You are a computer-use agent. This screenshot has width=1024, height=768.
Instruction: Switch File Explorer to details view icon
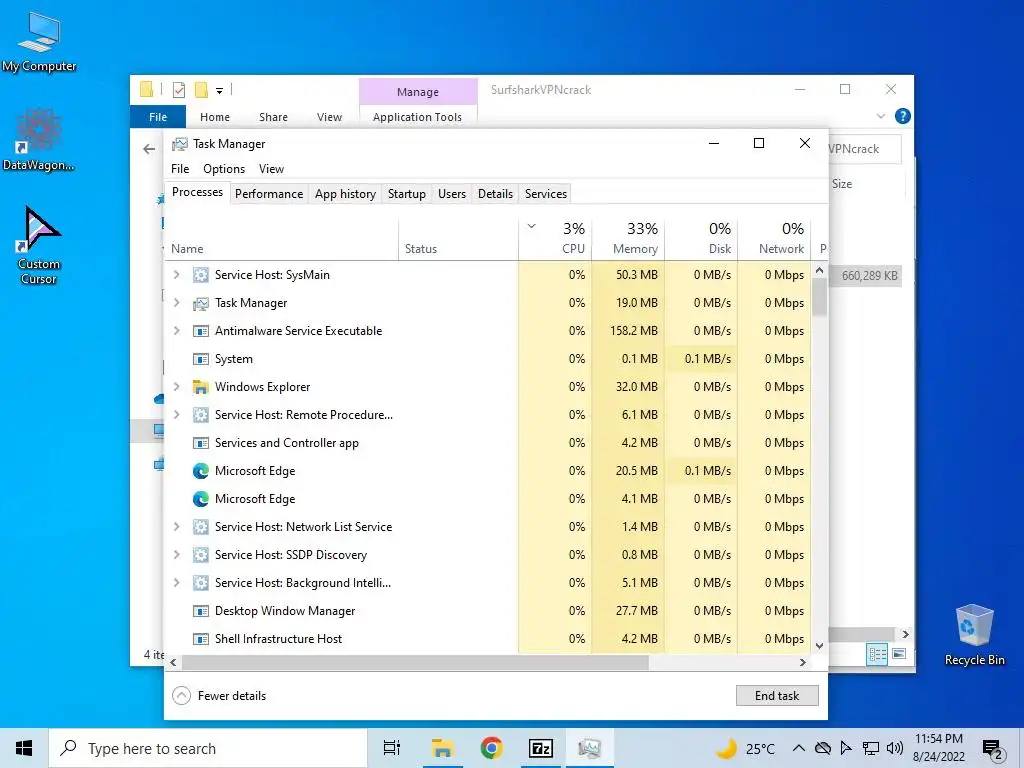coord(877,654)
